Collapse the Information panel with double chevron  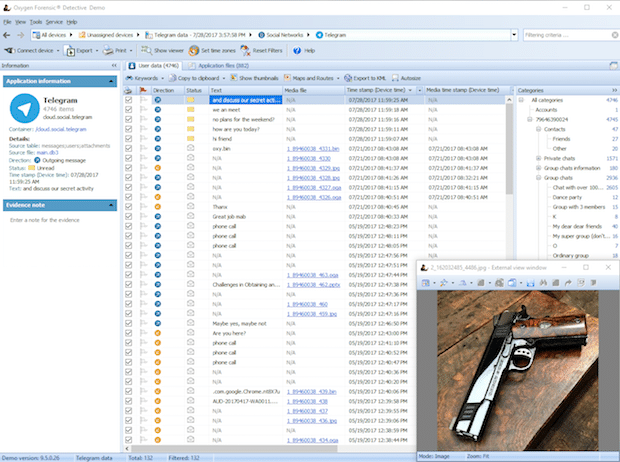114,66
